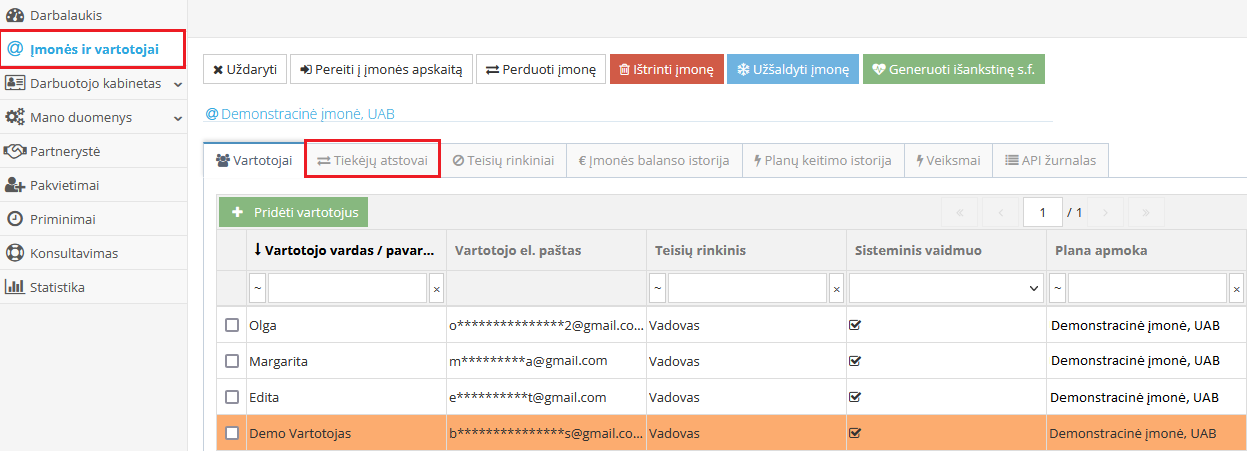Tick the checkbox for Olga
This screenshot has width=1249, height=457.
(x=232, y=325)
